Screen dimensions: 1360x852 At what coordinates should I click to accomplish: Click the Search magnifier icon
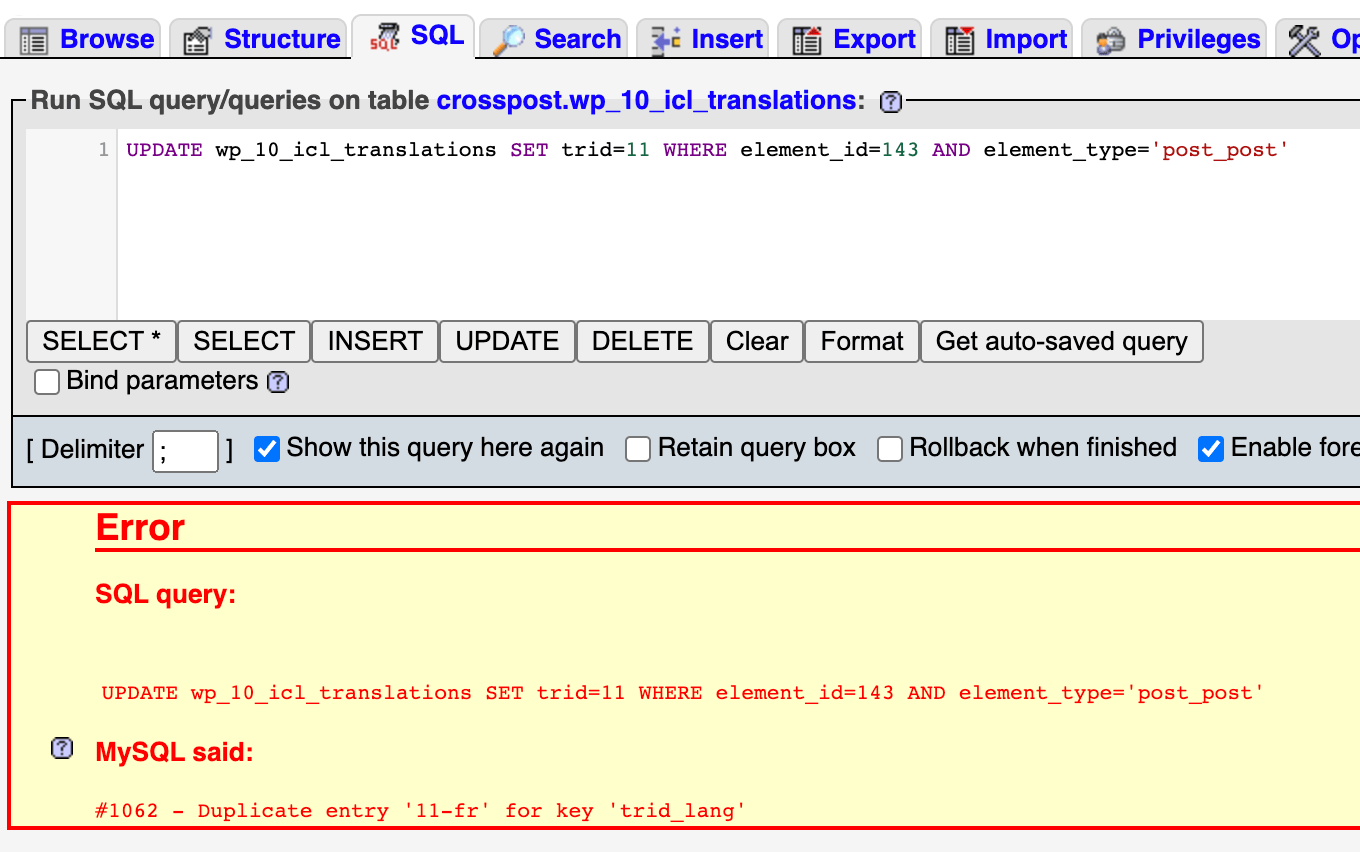click(508, 40)
